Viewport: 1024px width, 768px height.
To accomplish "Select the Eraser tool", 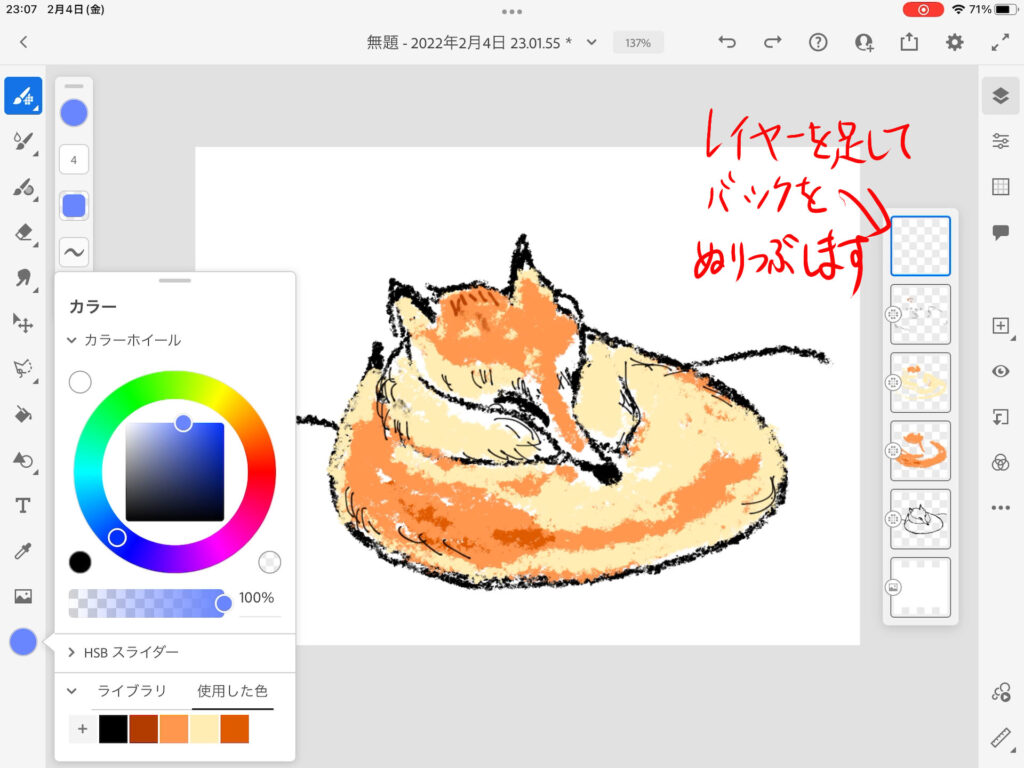I will [x=23, y=232].
